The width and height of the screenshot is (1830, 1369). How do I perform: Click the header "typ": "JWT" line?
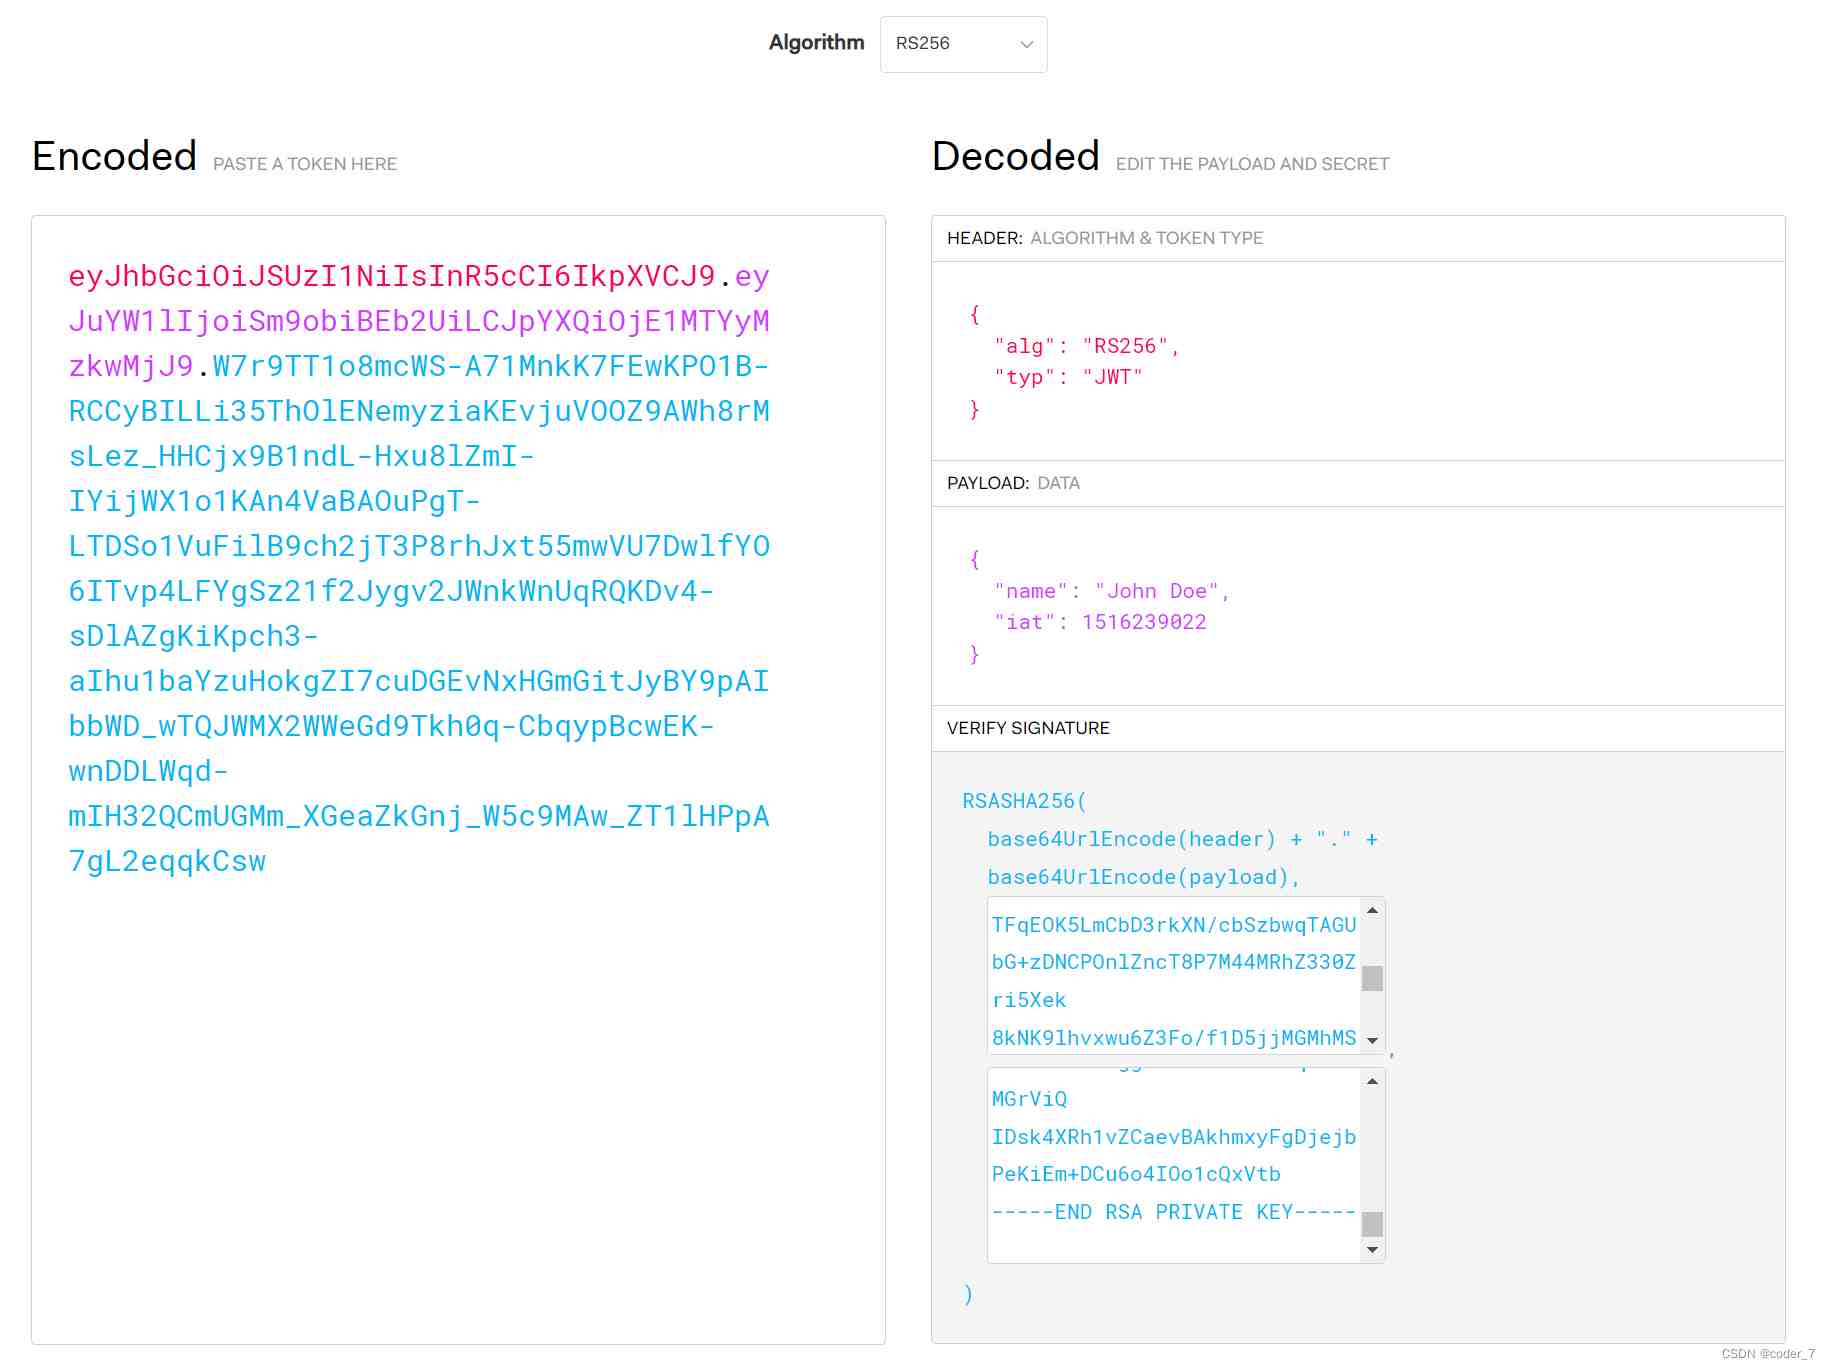[x=1068, y=377]
